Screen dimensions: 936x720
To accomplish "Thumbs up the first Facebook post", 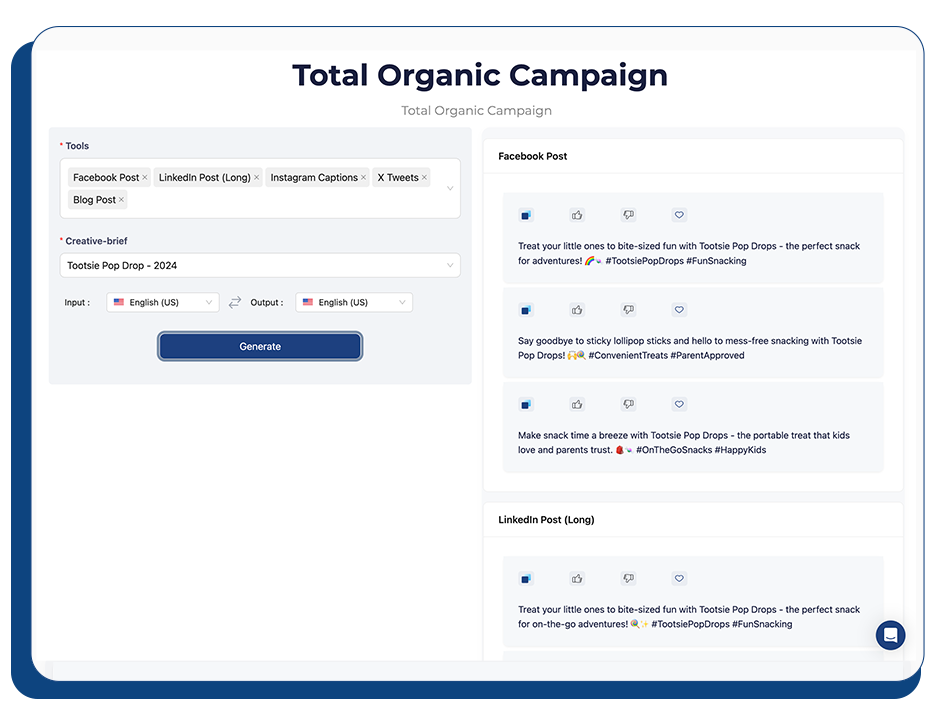I will point(577,215).
